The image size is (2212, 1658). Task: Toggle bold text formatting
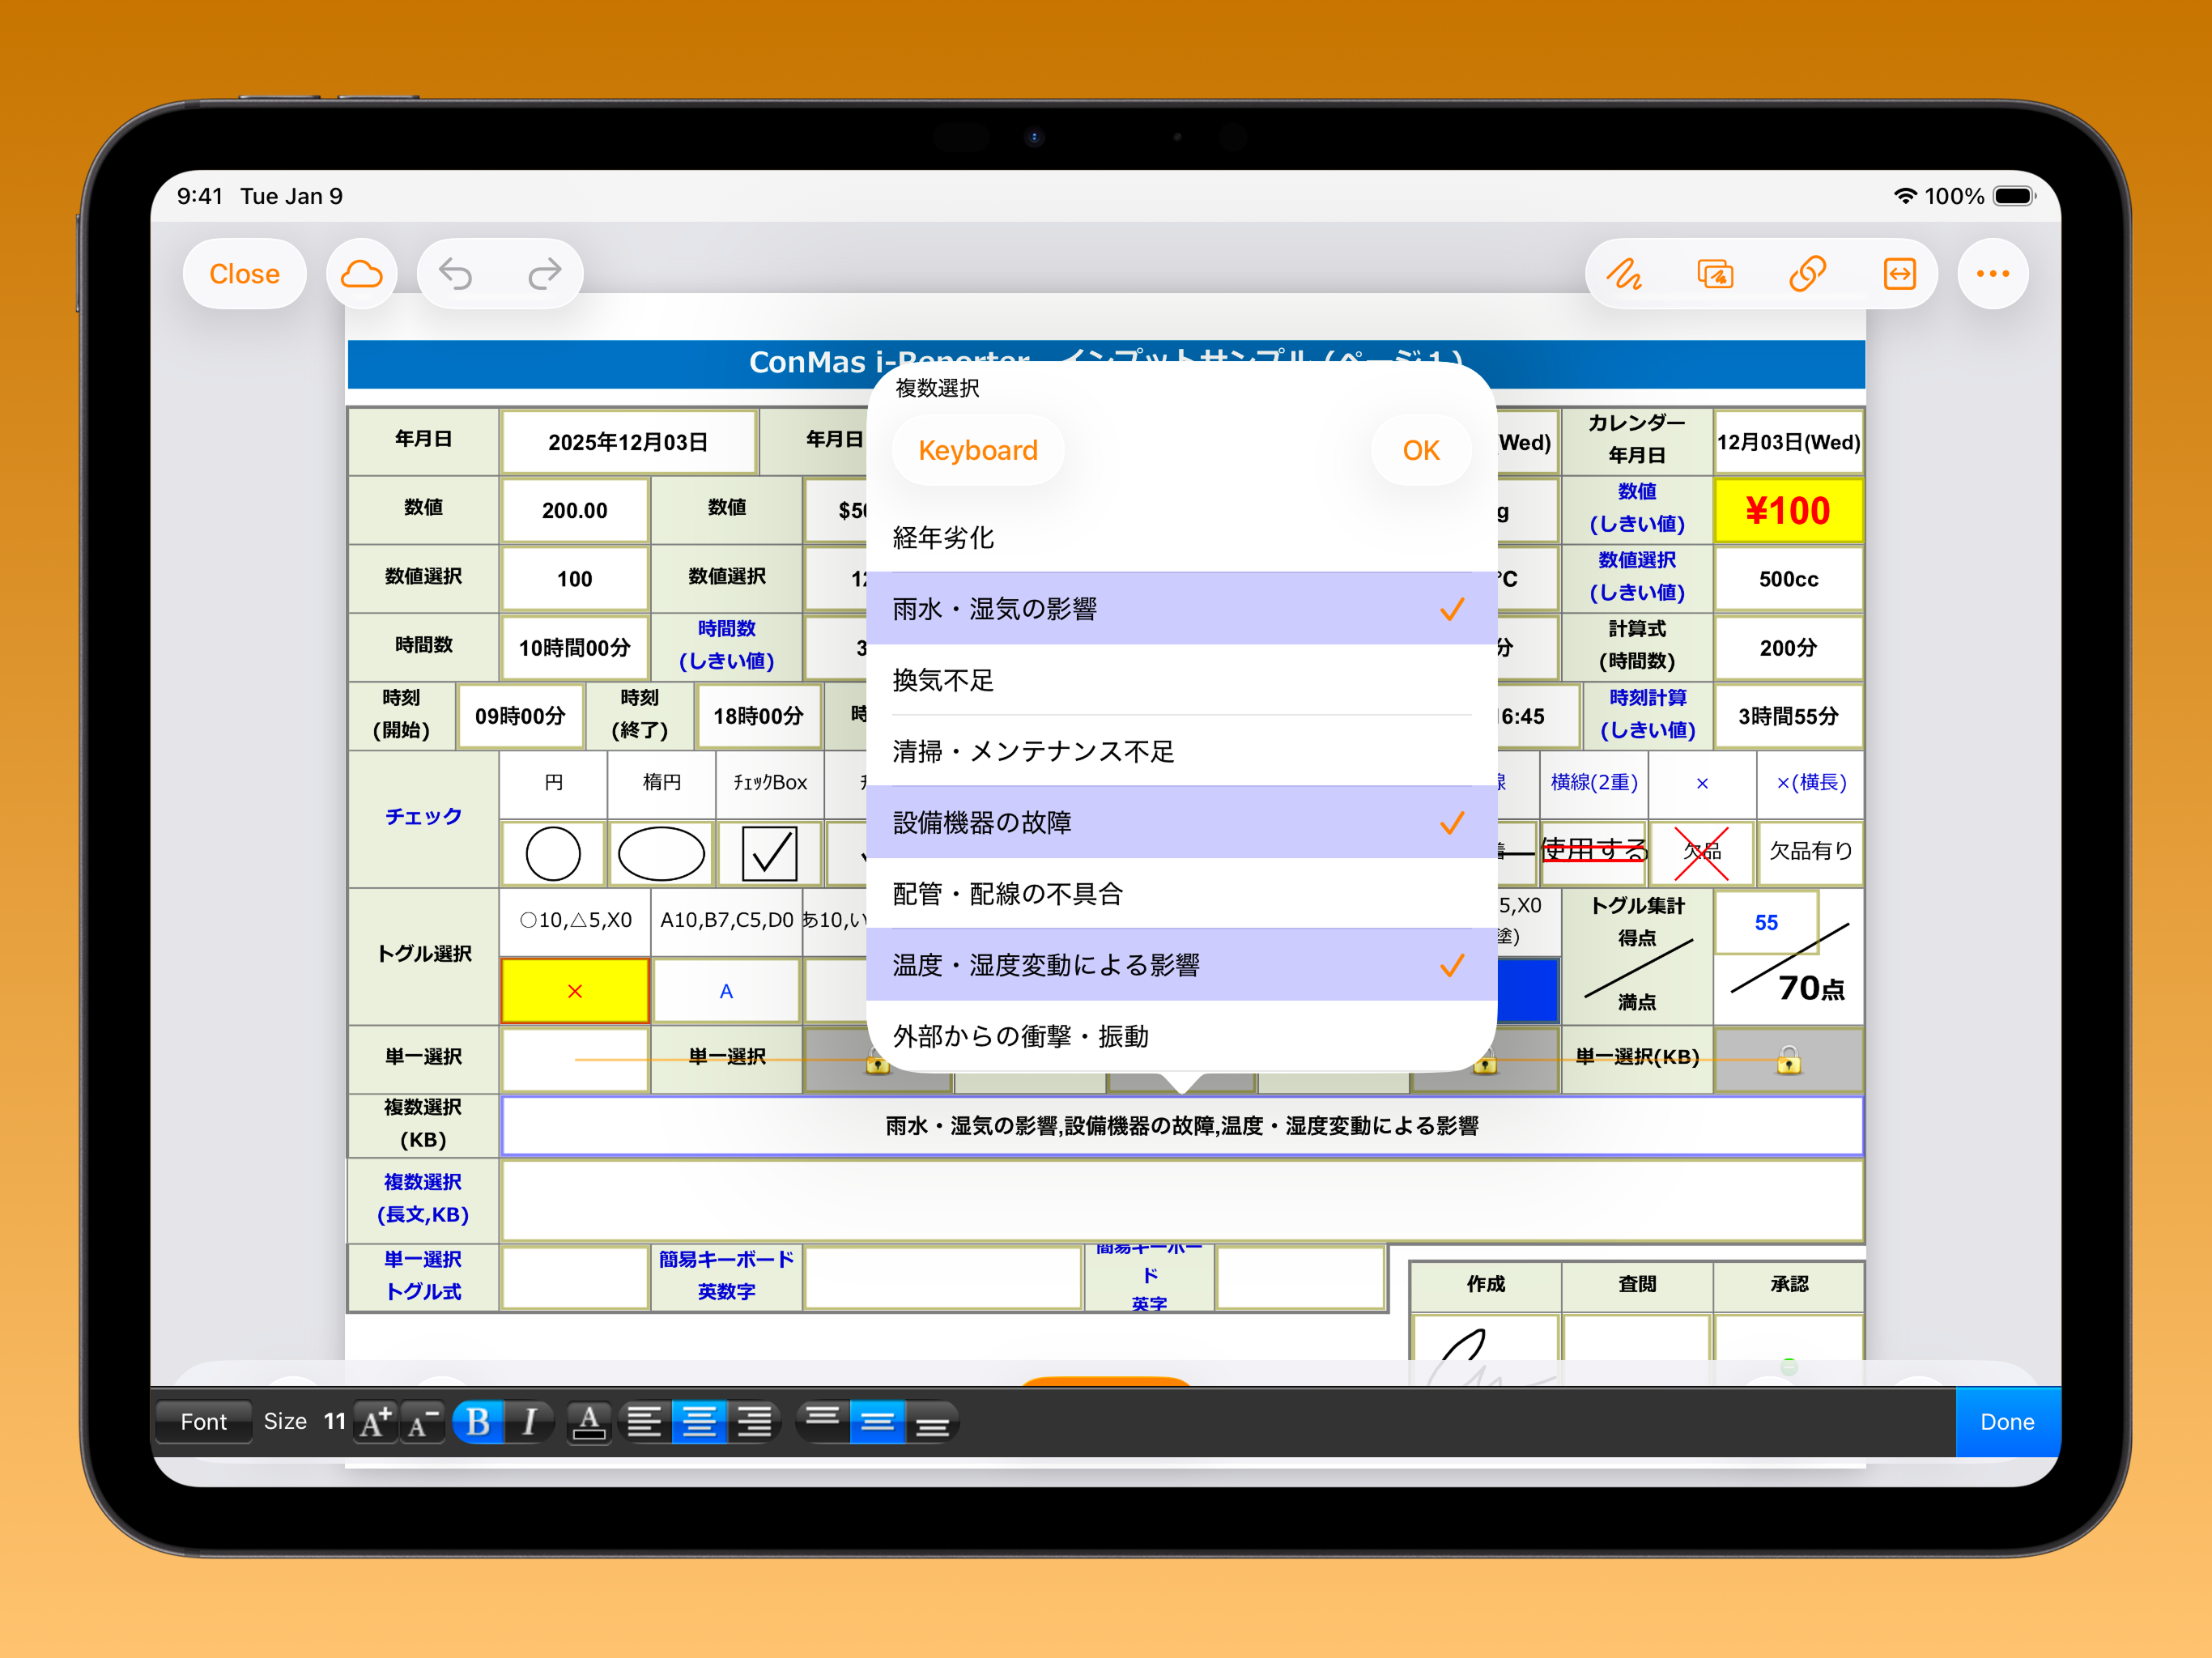click(478, 1420)
